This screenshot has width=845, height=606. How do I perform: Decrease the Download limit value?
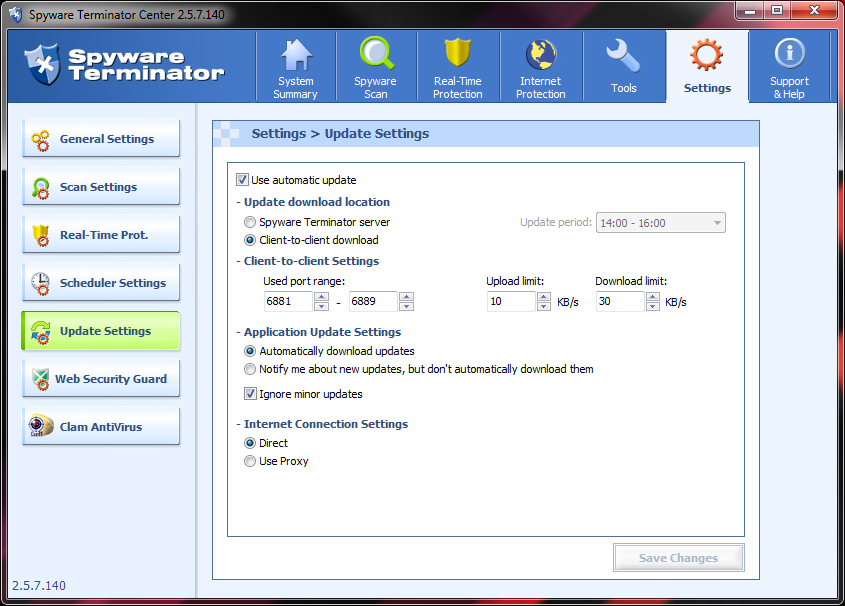[653, 306]
